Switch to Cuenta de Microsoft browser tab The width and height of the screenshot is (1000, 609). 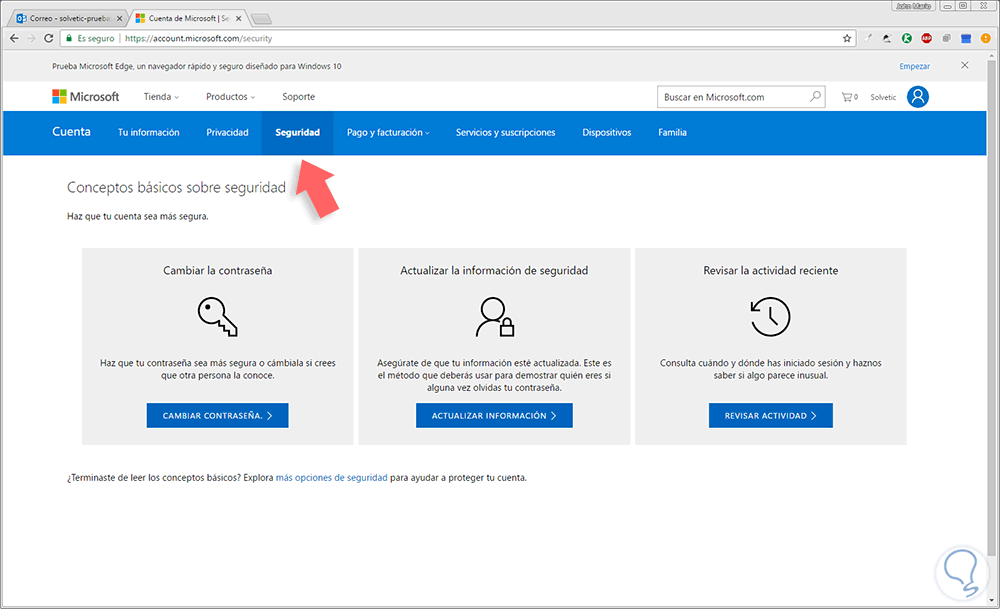187,18
